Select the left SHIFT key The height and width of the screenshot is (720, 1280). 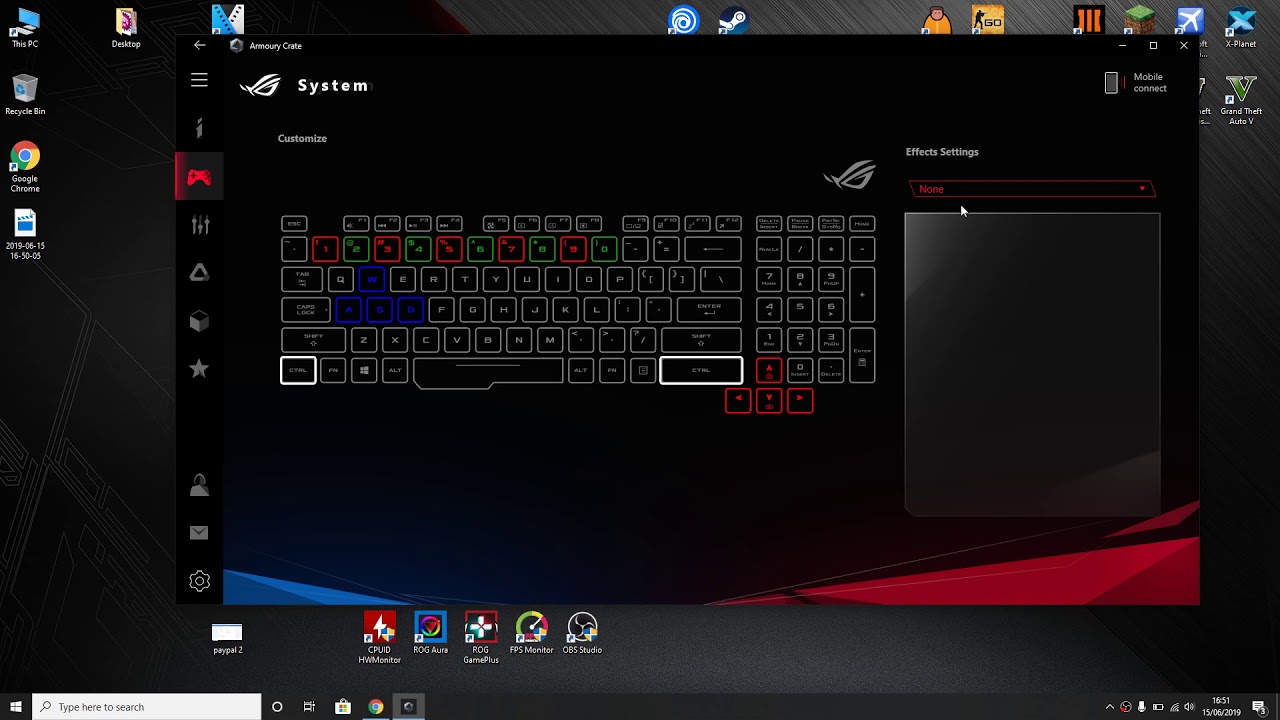(313, 340)
